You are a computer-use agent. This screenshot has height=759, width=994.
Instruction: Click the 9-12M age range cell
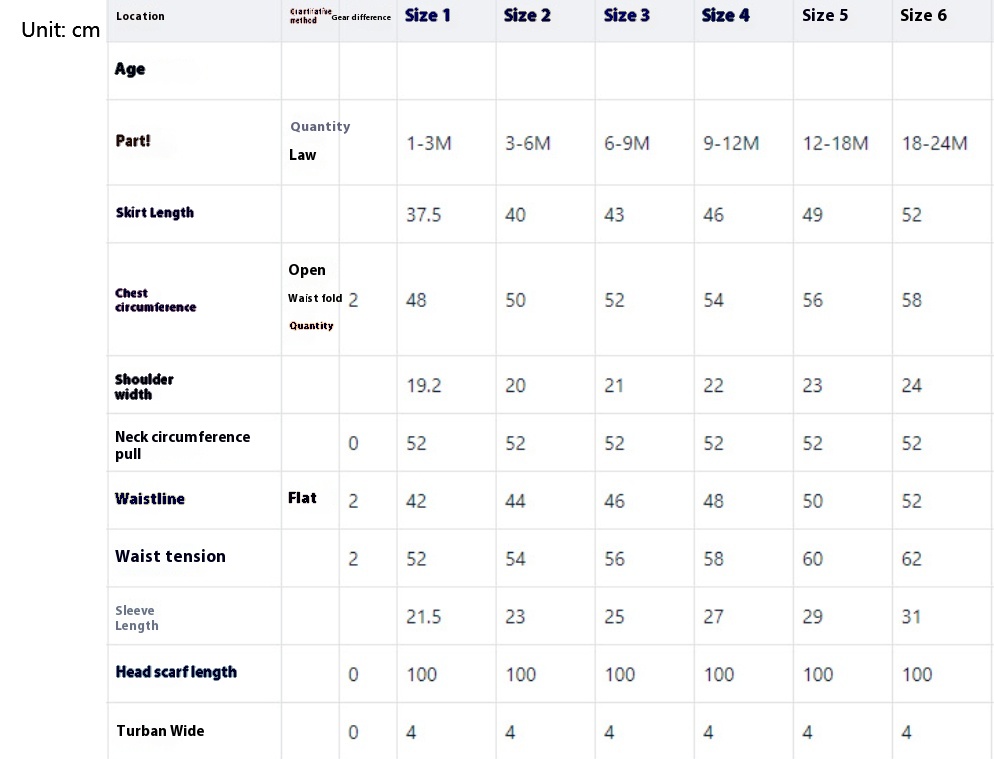tap(731, 143)
